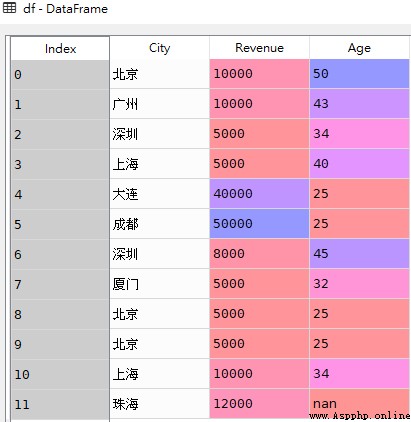The width and height of the screenshot is (411, 422).
Task: Select the City cell 厦门
Action: (159, 284)
